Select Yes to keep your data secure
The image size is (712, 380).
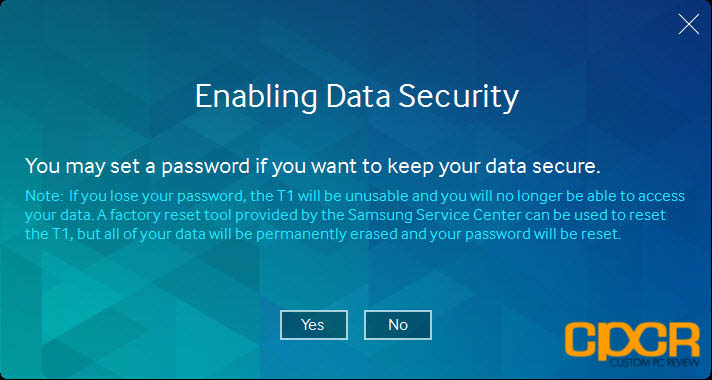[x=314, y=325]
